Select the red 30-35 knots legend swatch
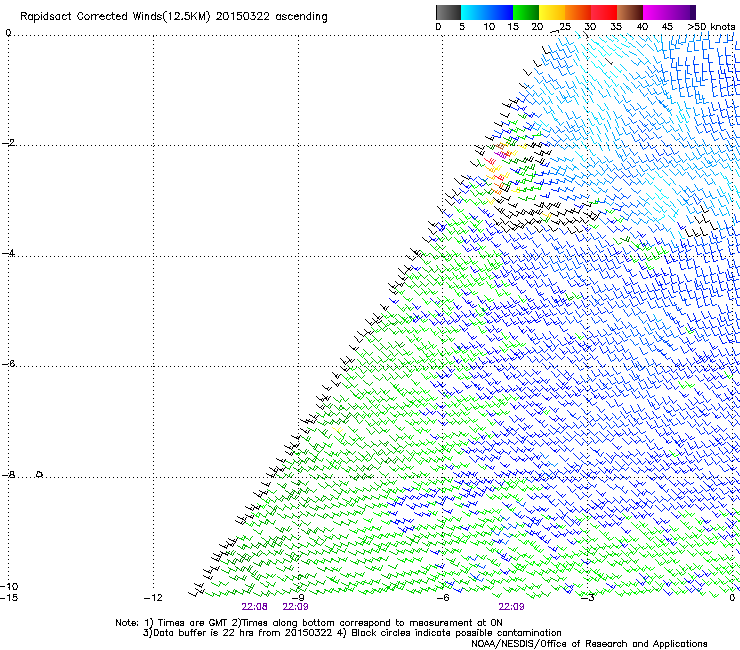The width and height of the screenshot is (740, 650). point(604,12)
